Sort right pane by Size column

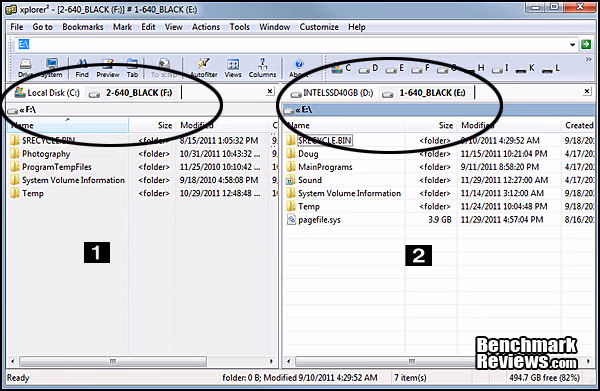tap(431, 125)
